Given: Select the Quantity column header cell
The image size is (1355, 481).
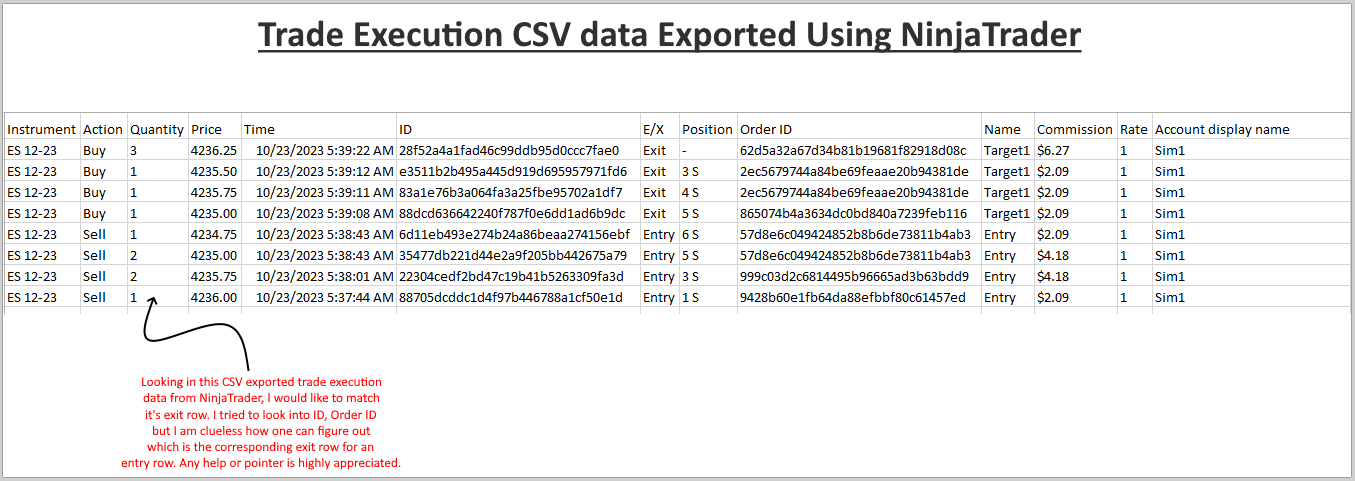Looking at the screenshot, I should tap(157, 129).
